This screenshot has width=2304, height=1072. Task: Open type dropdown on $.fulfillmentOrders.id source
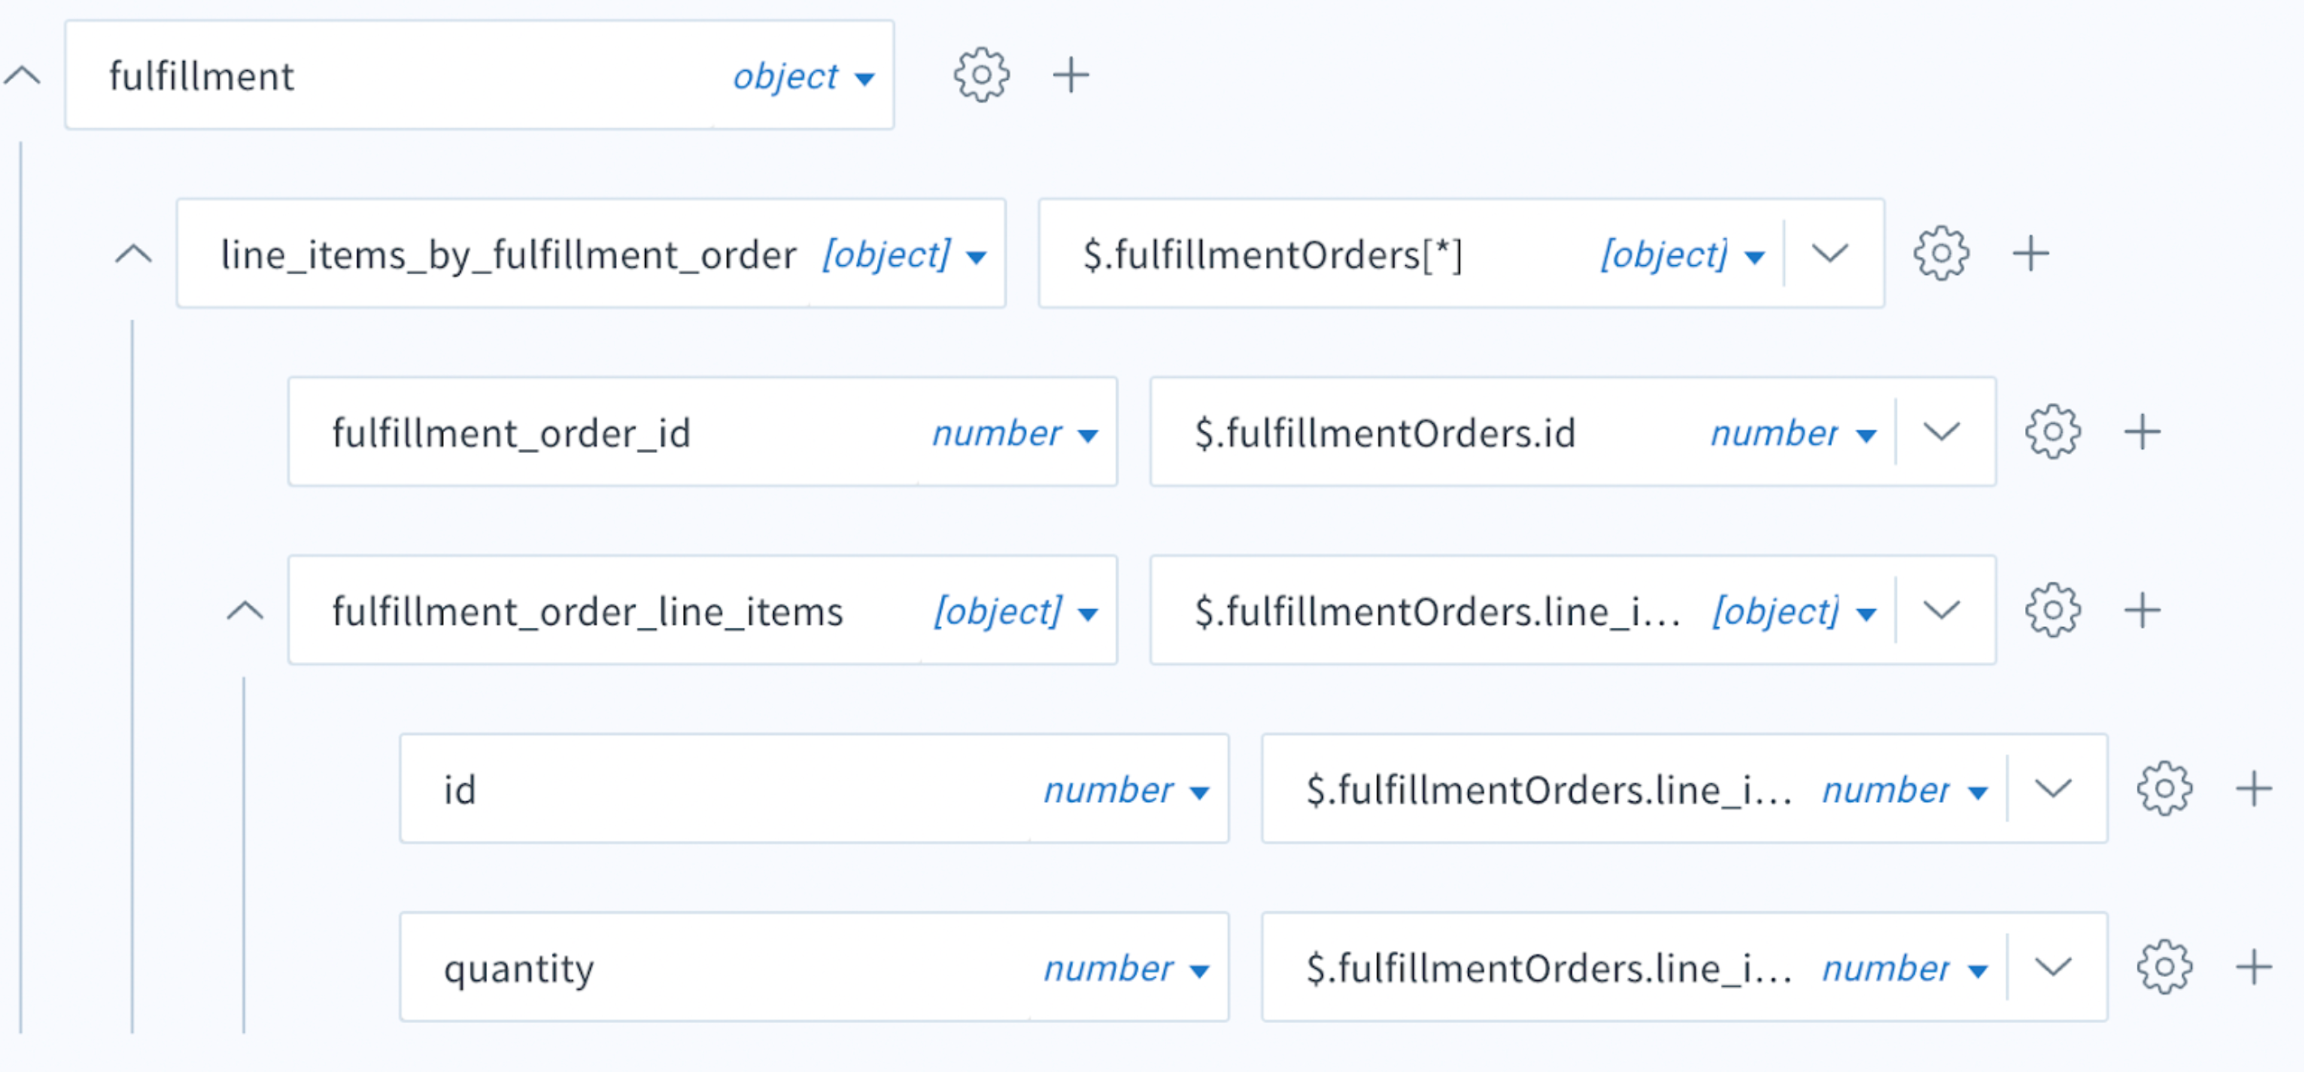click(x=1793, y=433)
